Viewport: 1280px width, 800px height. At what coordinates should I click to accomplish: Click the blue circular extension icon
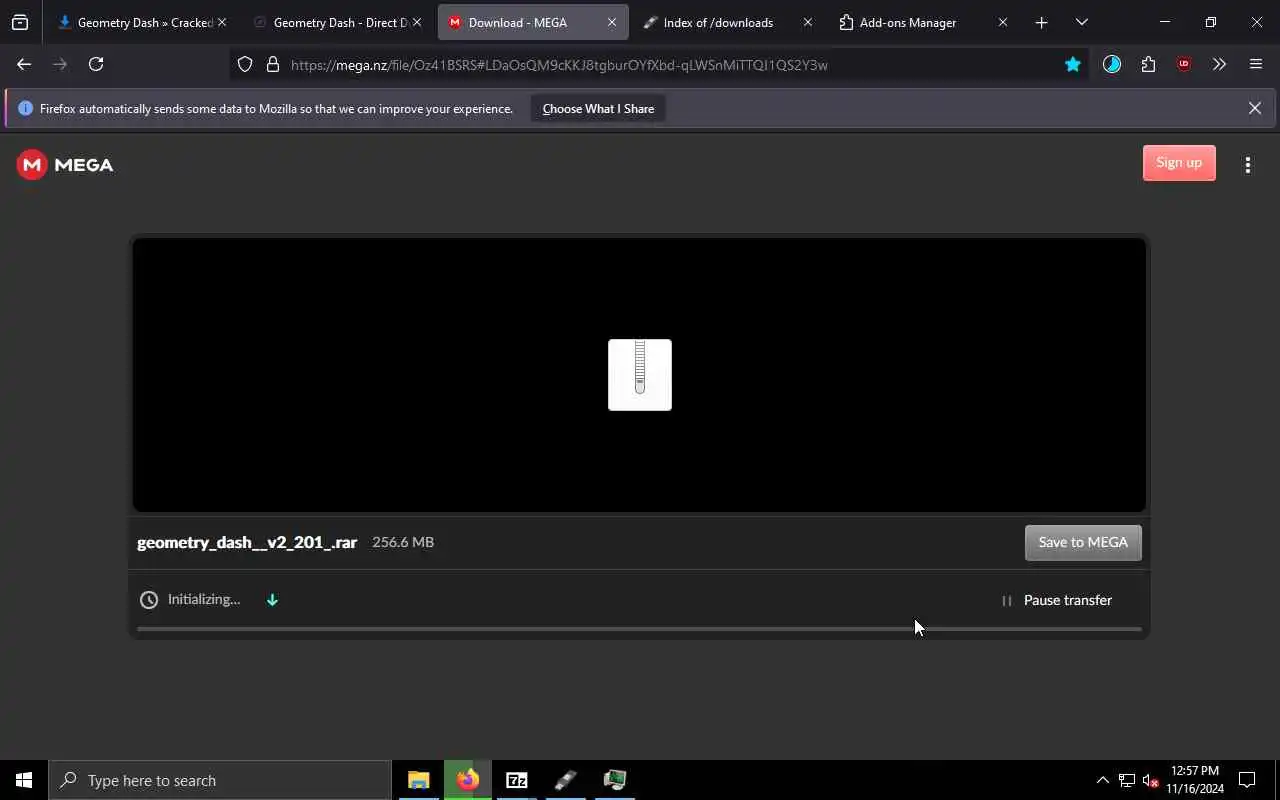(1112, 64)
